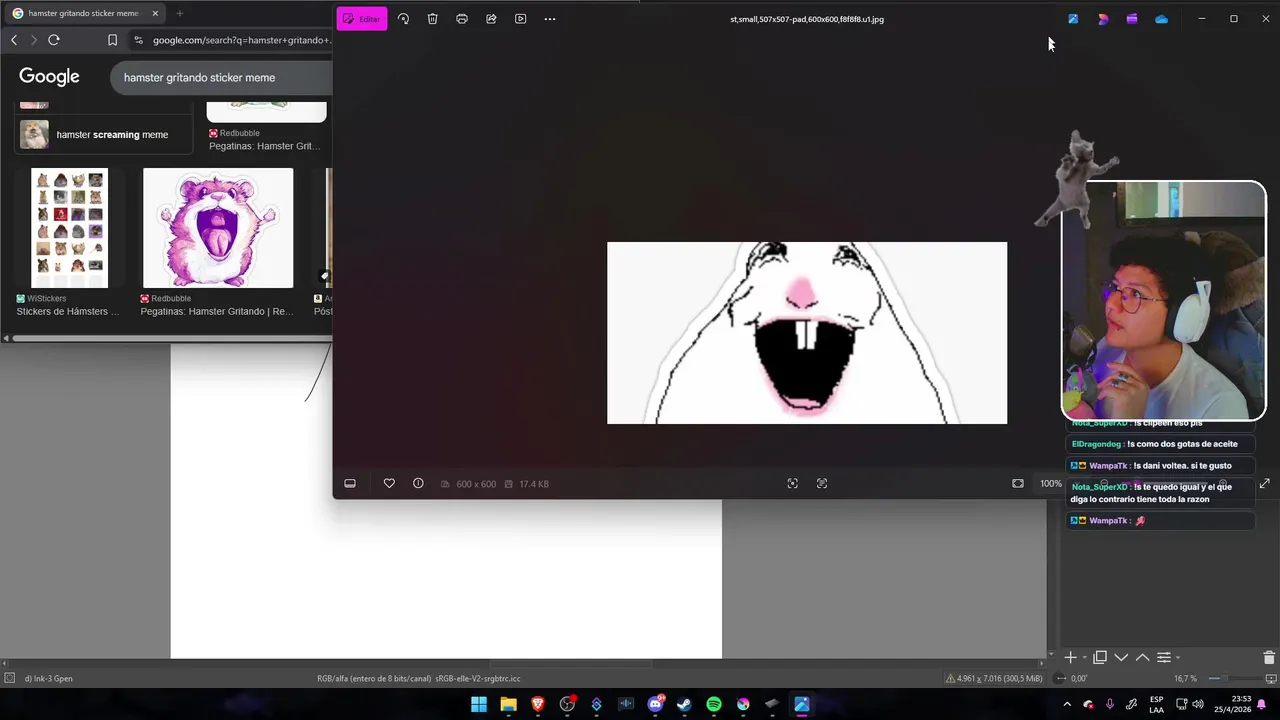Open OneDrive cloud icon in Photos title bar
Screen dimensions: 1280x720
pos(1161,19)
